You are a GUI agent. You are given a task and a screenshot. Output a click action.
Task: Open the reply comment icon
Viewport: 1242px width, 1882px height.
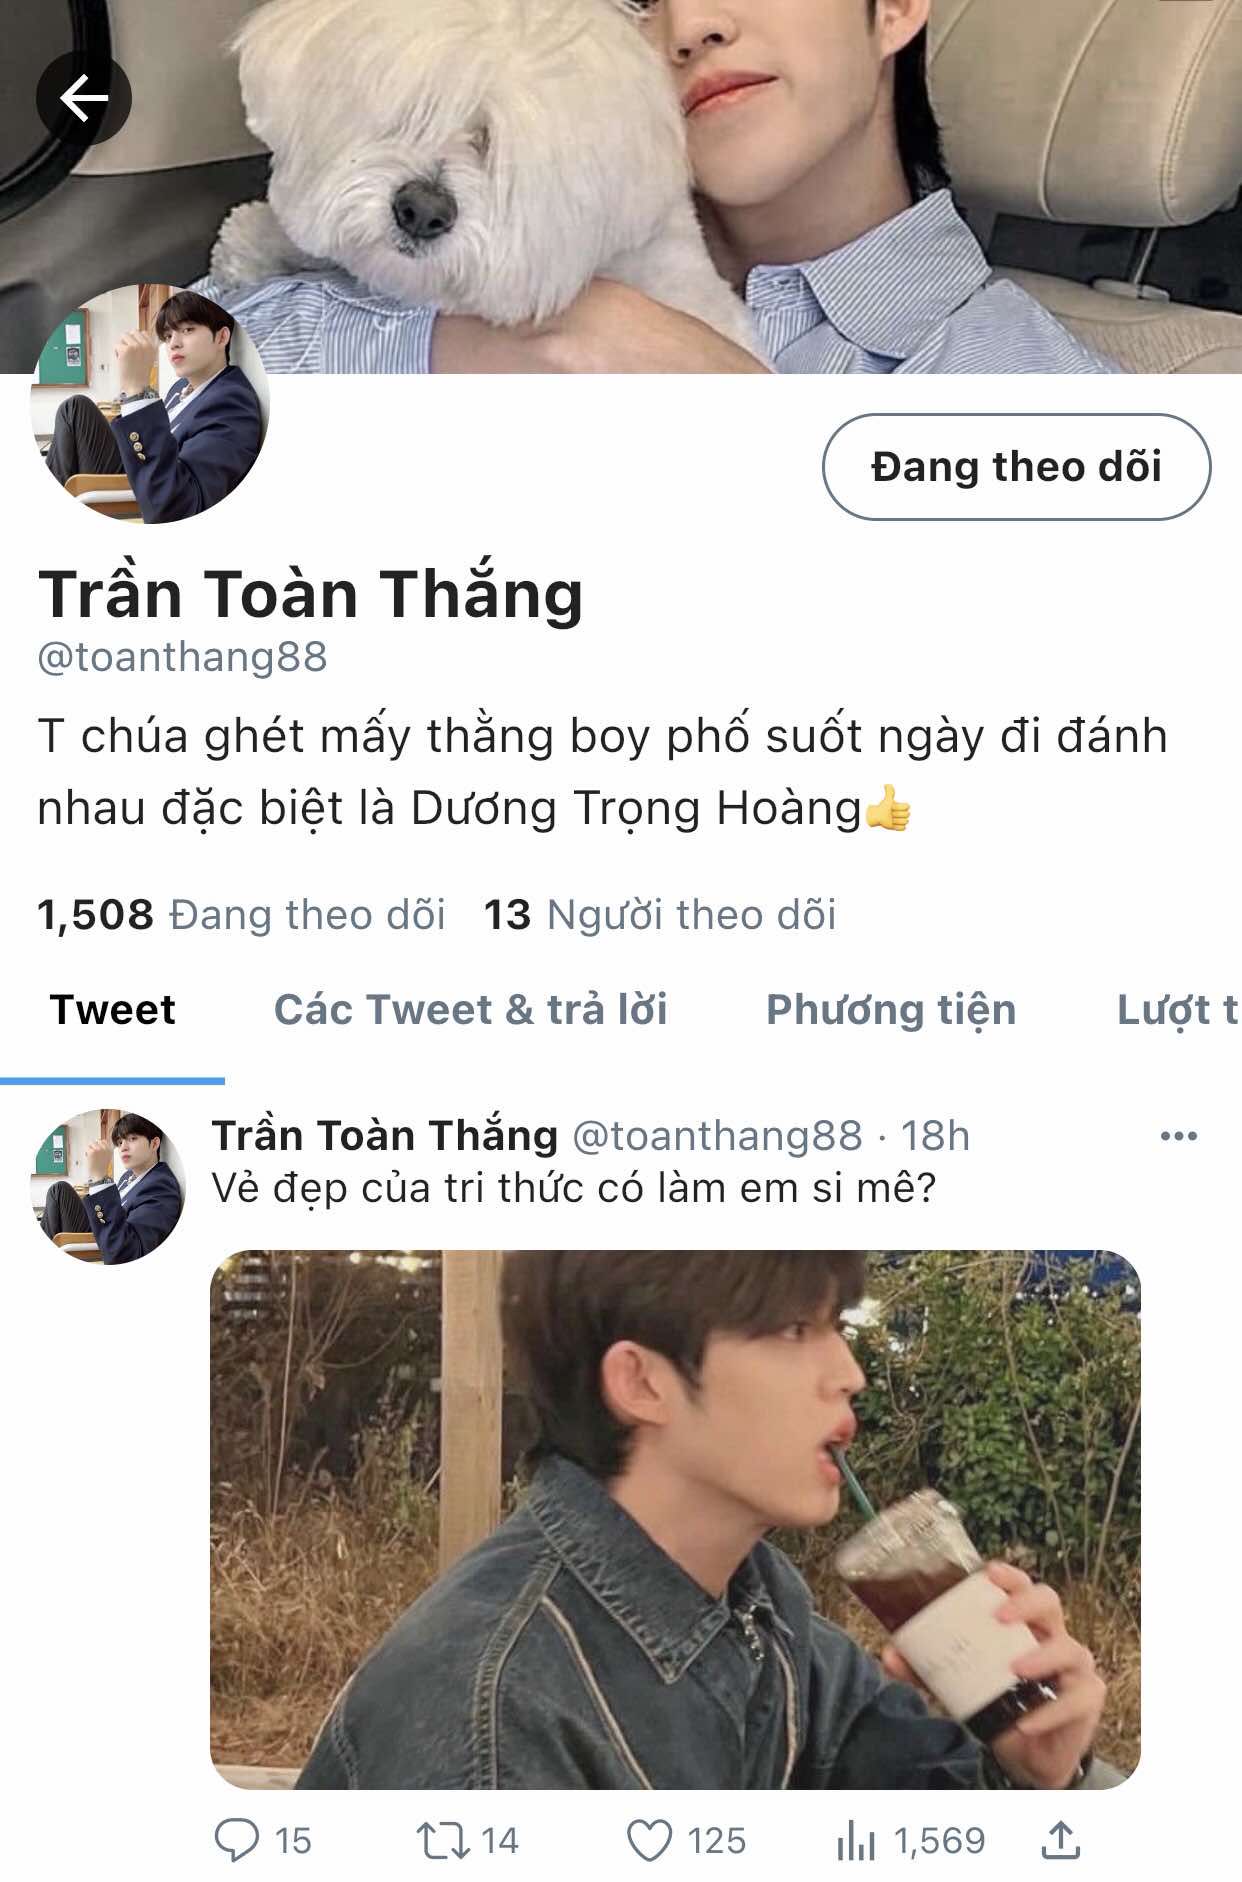tap(237, 1840)
